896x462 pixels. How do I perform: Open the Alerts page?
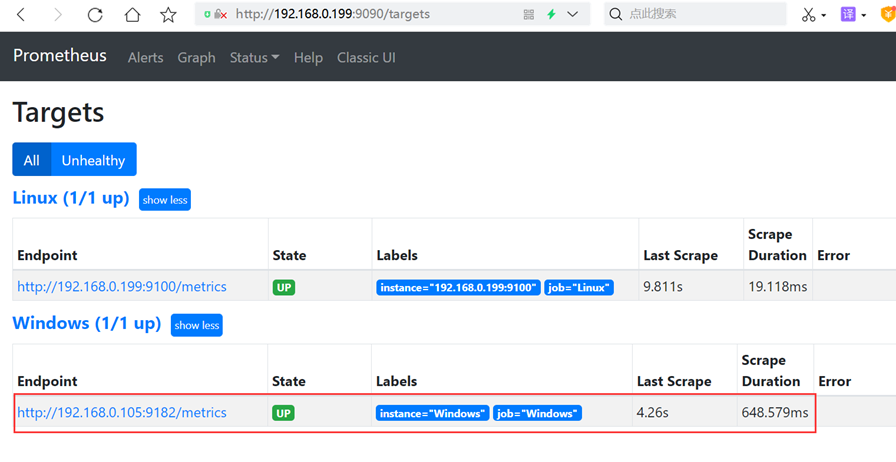[146, 58]
